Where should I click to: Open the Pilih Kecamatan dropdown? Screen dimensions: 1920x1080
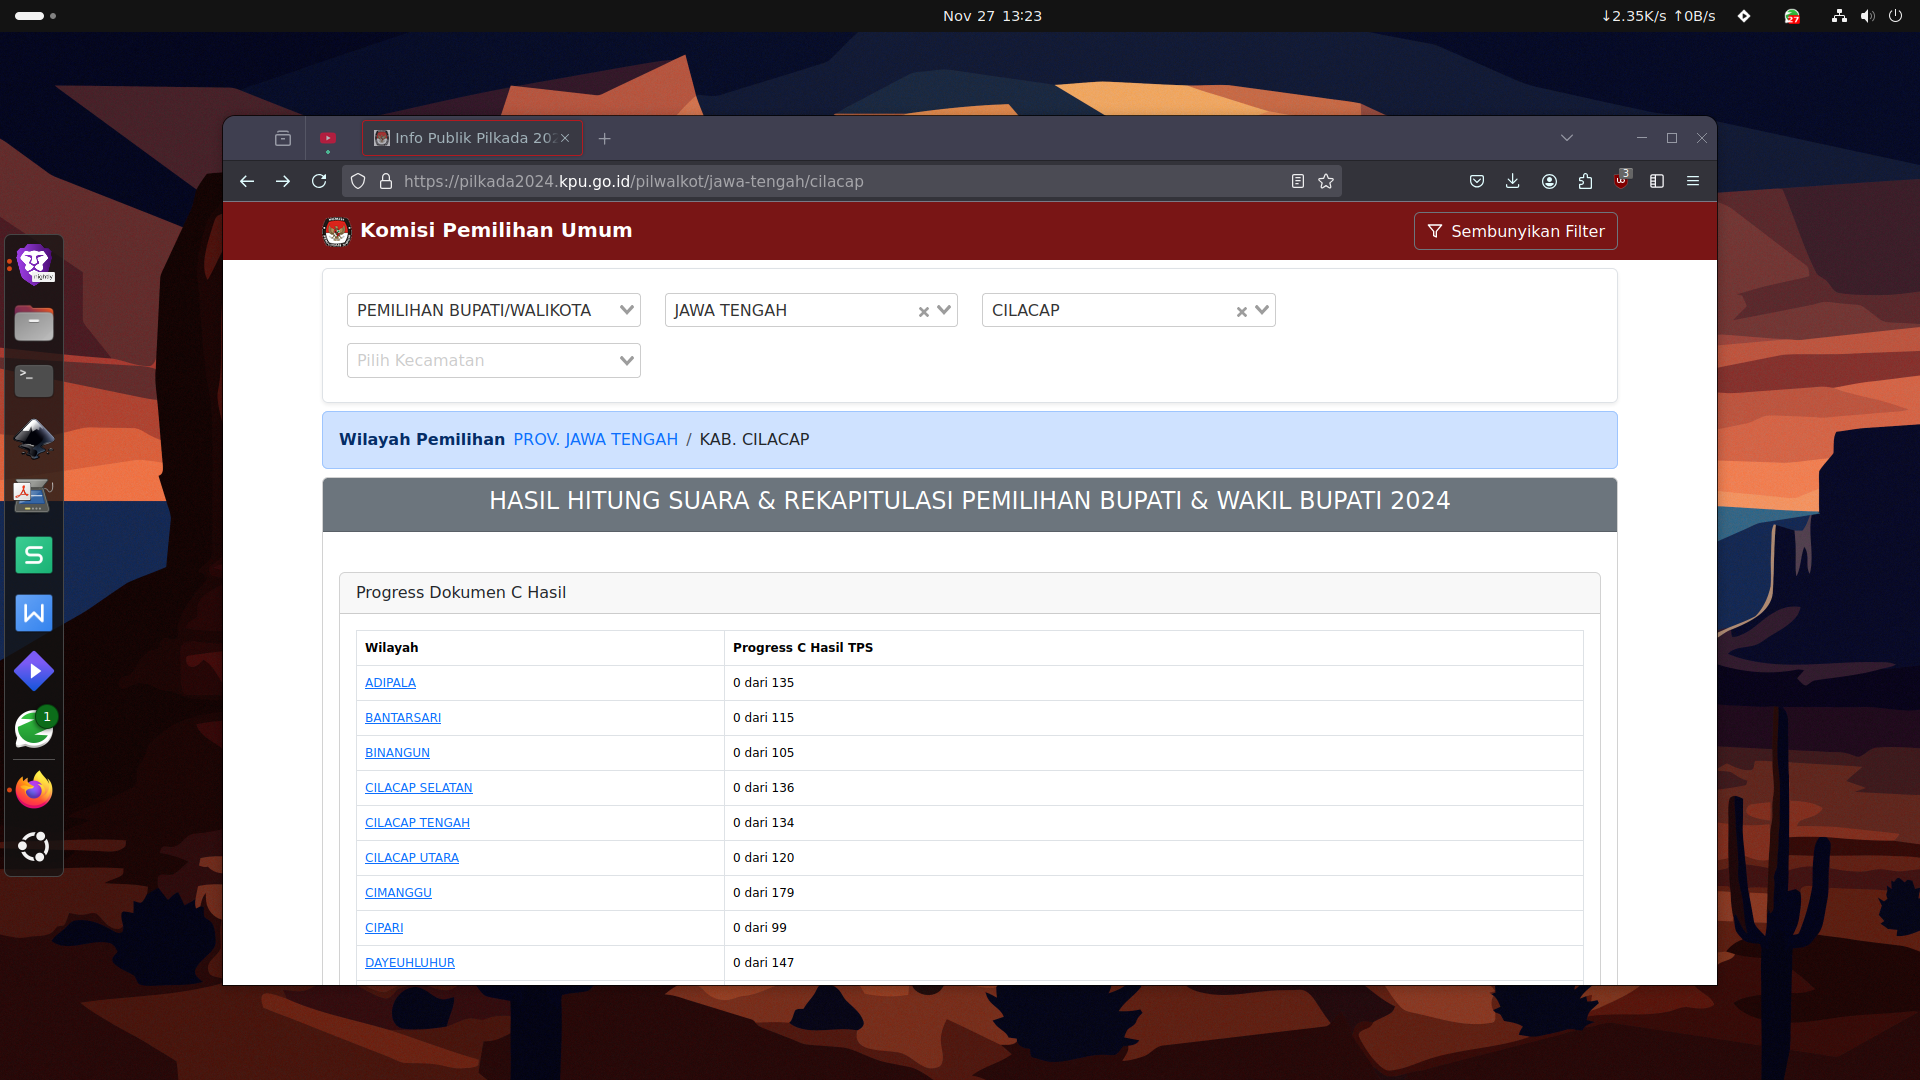493,360
